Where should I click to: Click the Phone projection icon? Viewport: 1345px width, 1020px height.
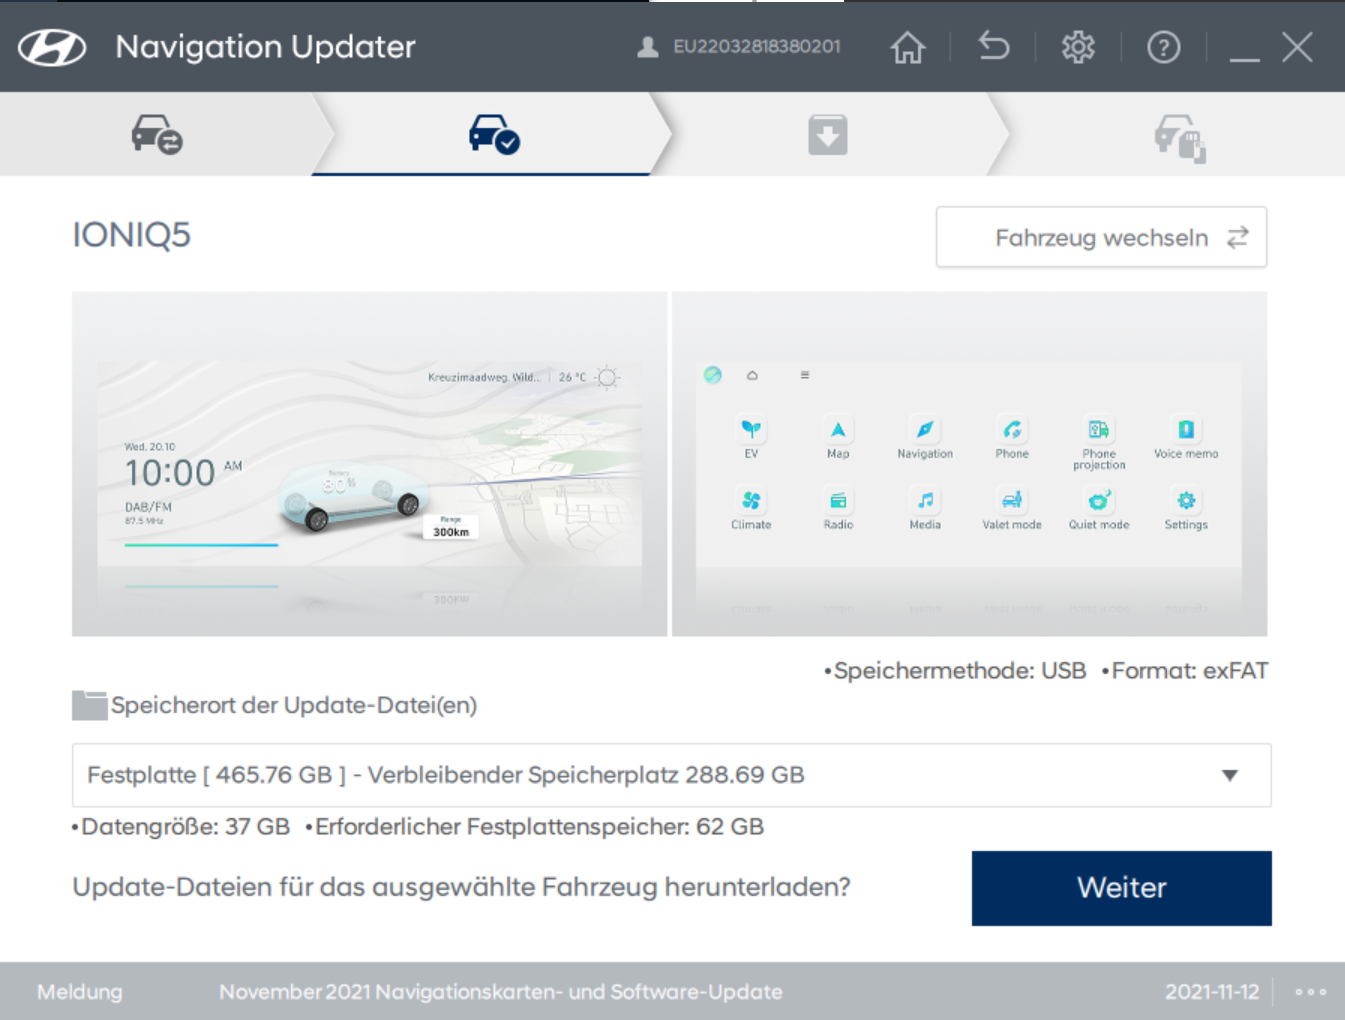(x=1098, y=430)
